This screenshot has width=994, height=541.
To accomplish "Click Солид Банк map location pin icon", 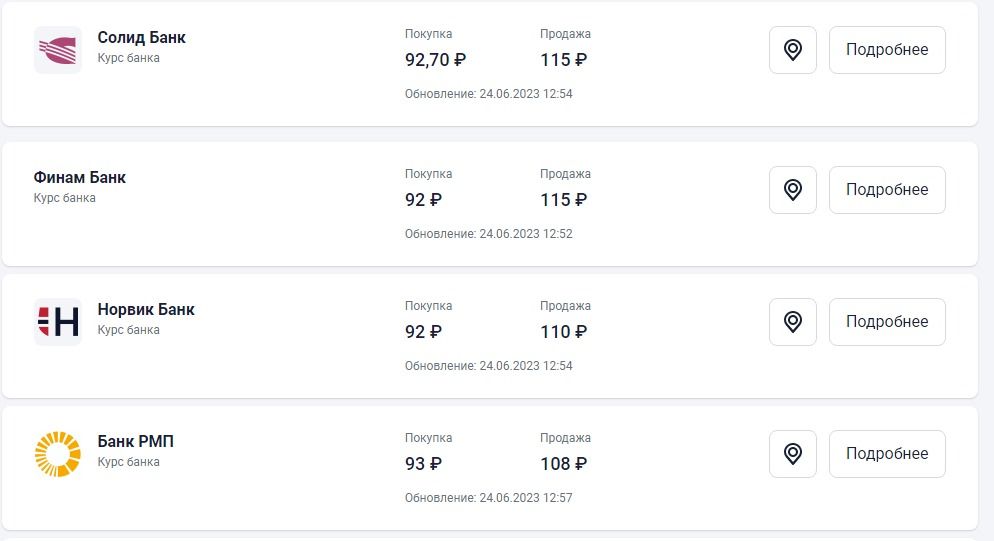I will pyautogui.click(x=793, y=50).
